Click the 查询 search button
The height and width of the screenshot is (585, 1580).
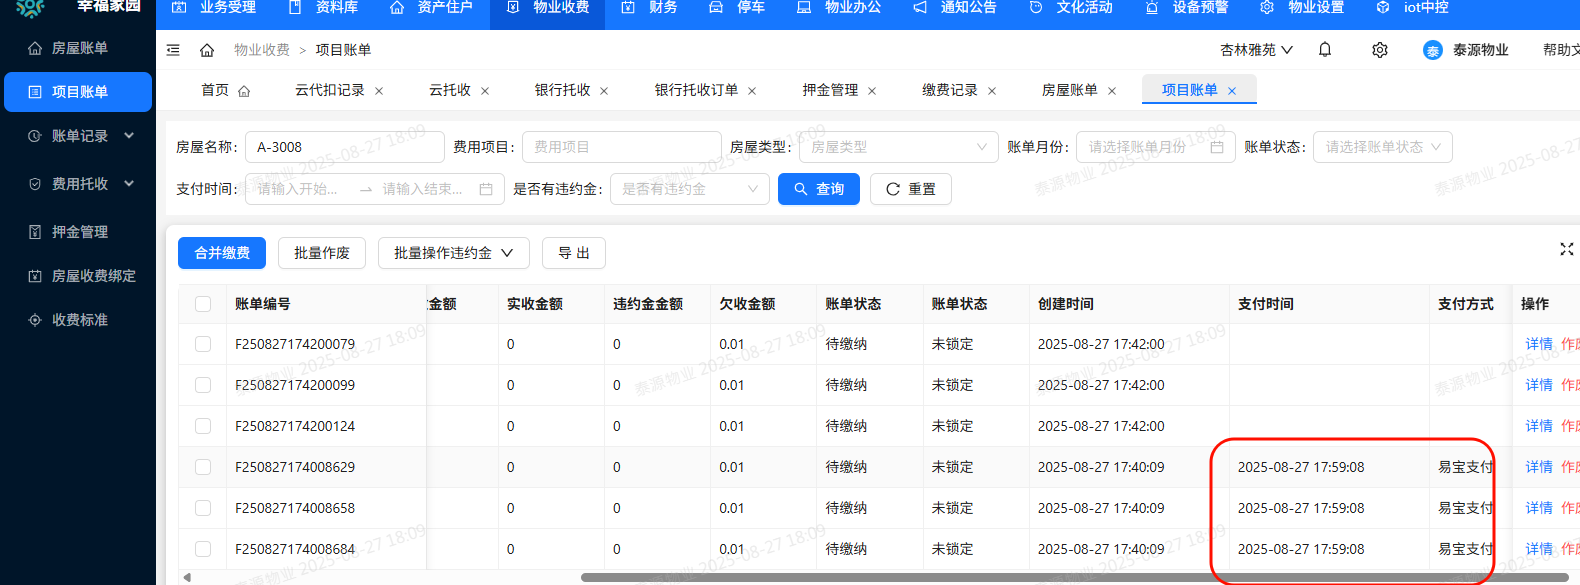pyautogui.click(x=819, y=189)
